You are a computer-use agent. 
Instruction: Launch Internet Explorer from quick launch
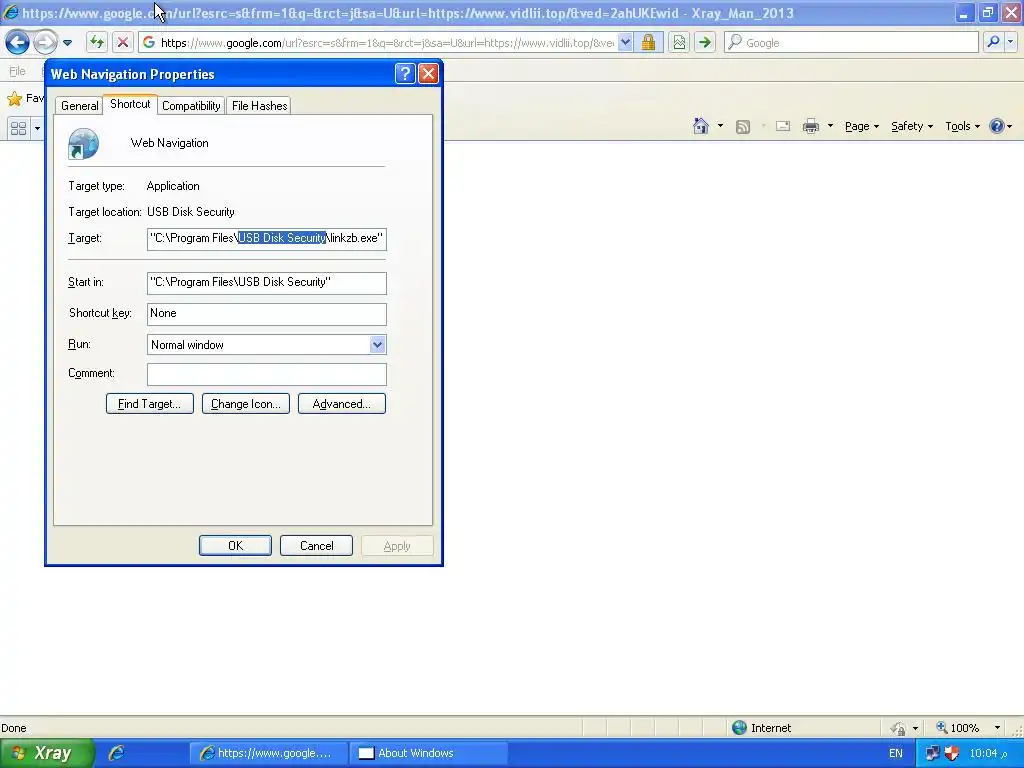pyautogui.click(x=117, y=753)
